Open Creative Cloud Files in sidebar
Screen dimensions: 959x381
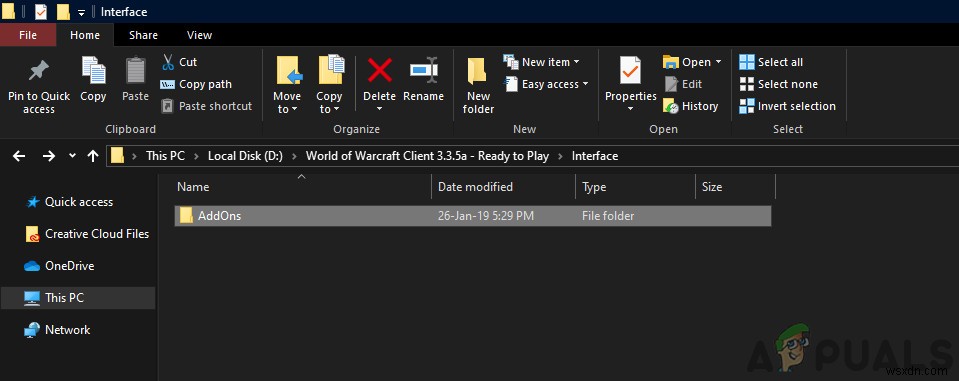coord(88,234)
